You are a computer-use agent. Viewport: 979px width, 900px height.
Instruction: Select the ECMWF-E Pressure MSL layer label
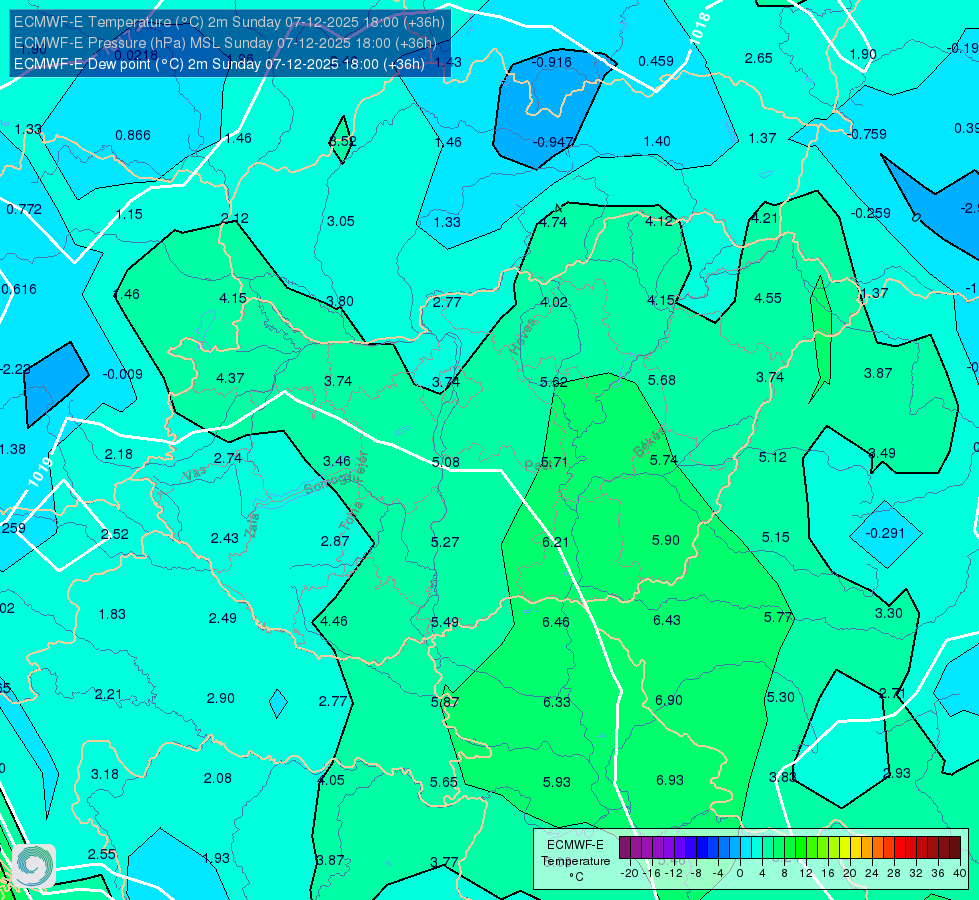click(225, 43)
